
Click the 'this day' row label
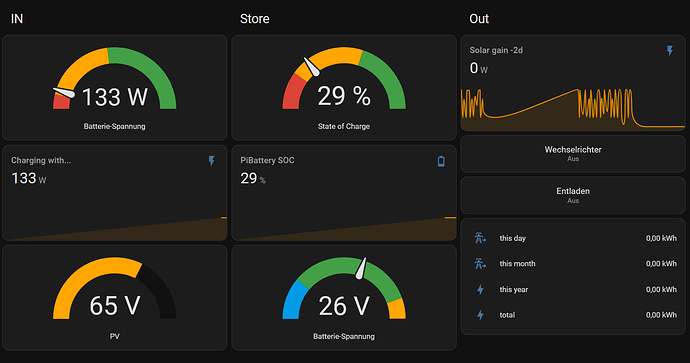tap(513, 238)
